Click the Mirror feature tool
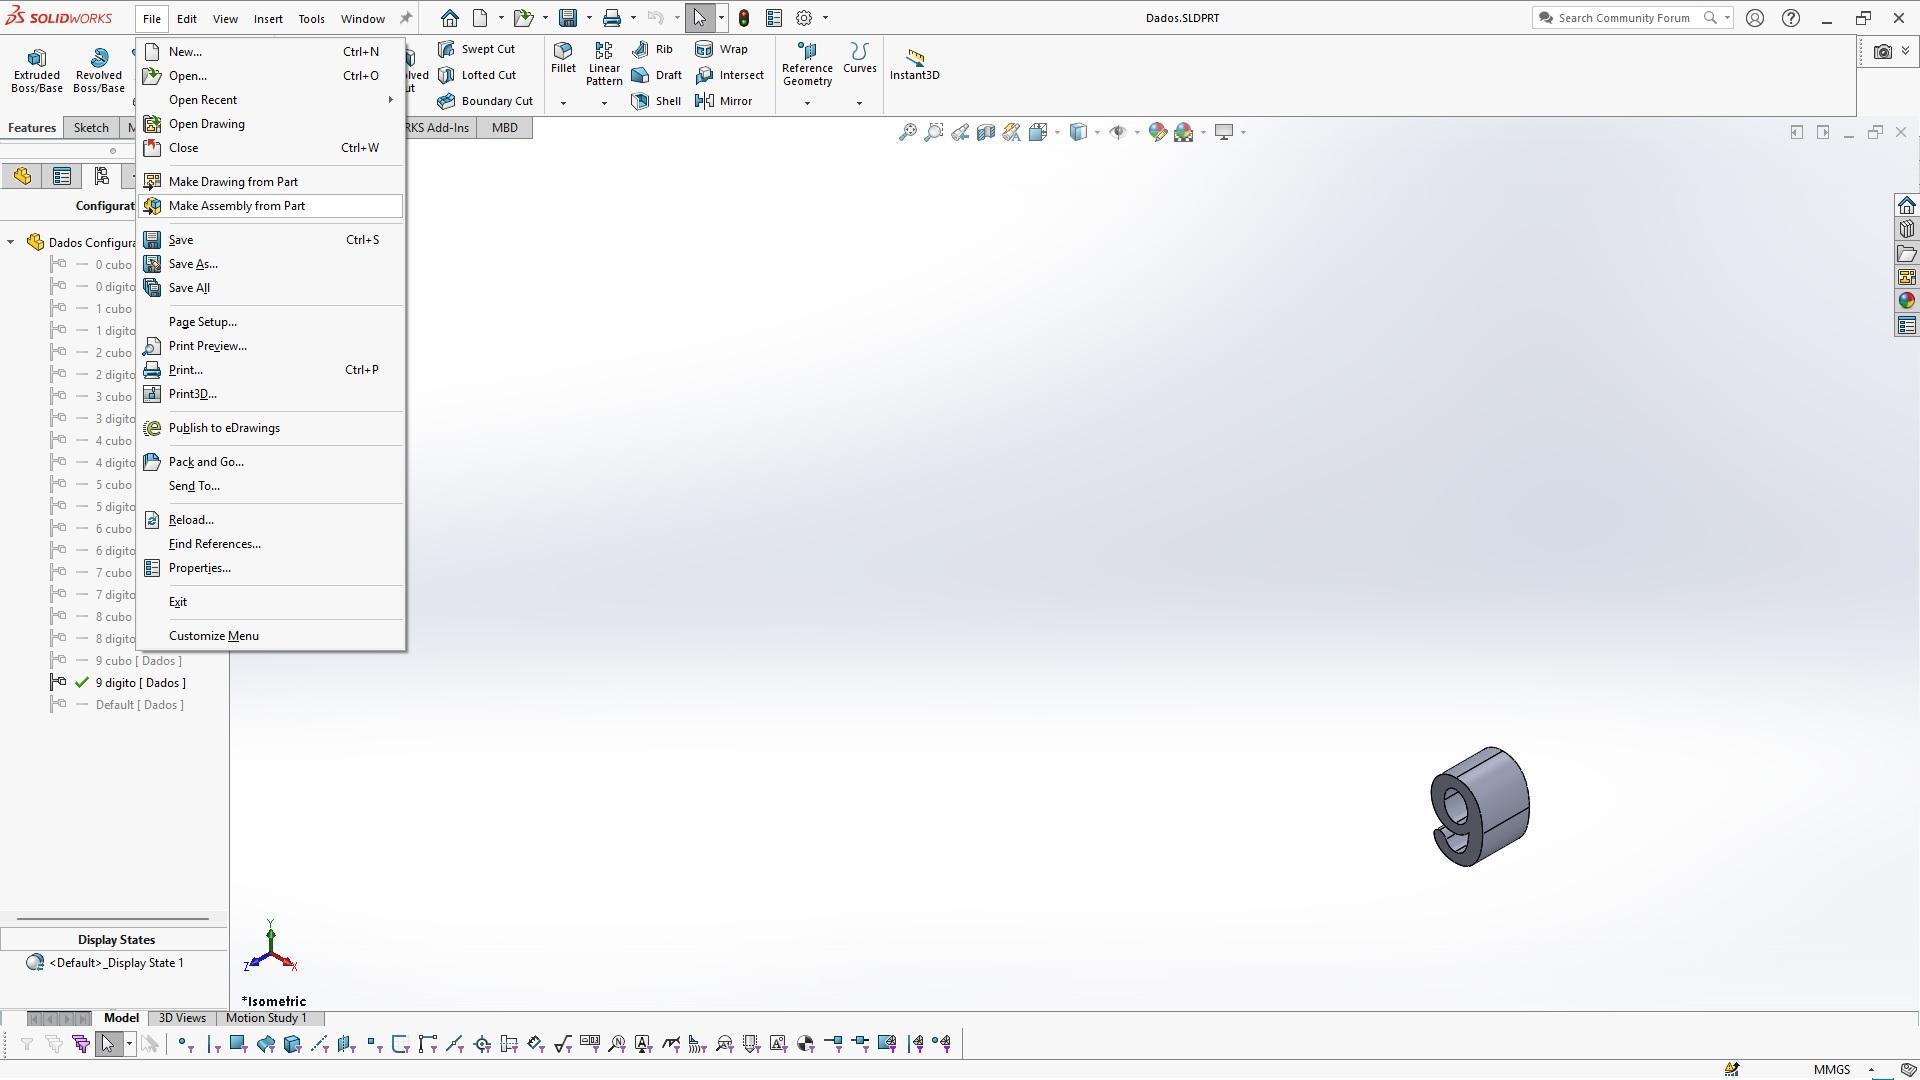 (723, 101)
